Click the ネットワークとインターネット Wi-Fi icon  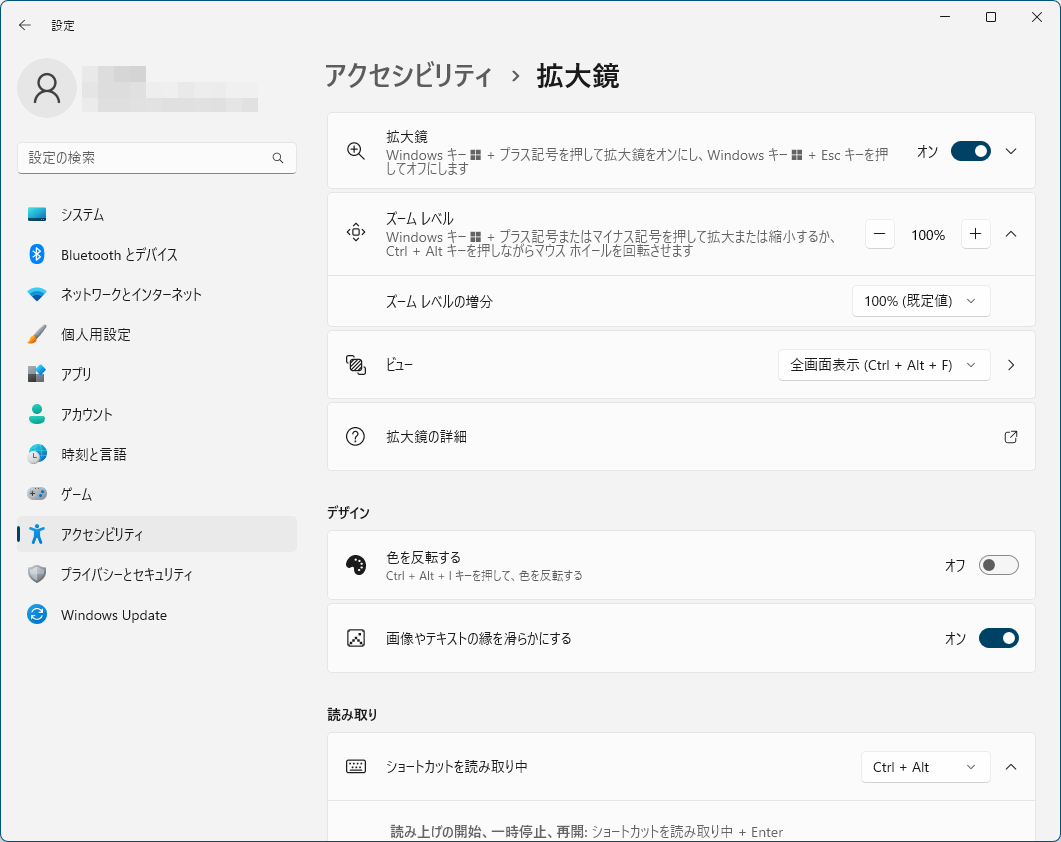click(37, 295)
